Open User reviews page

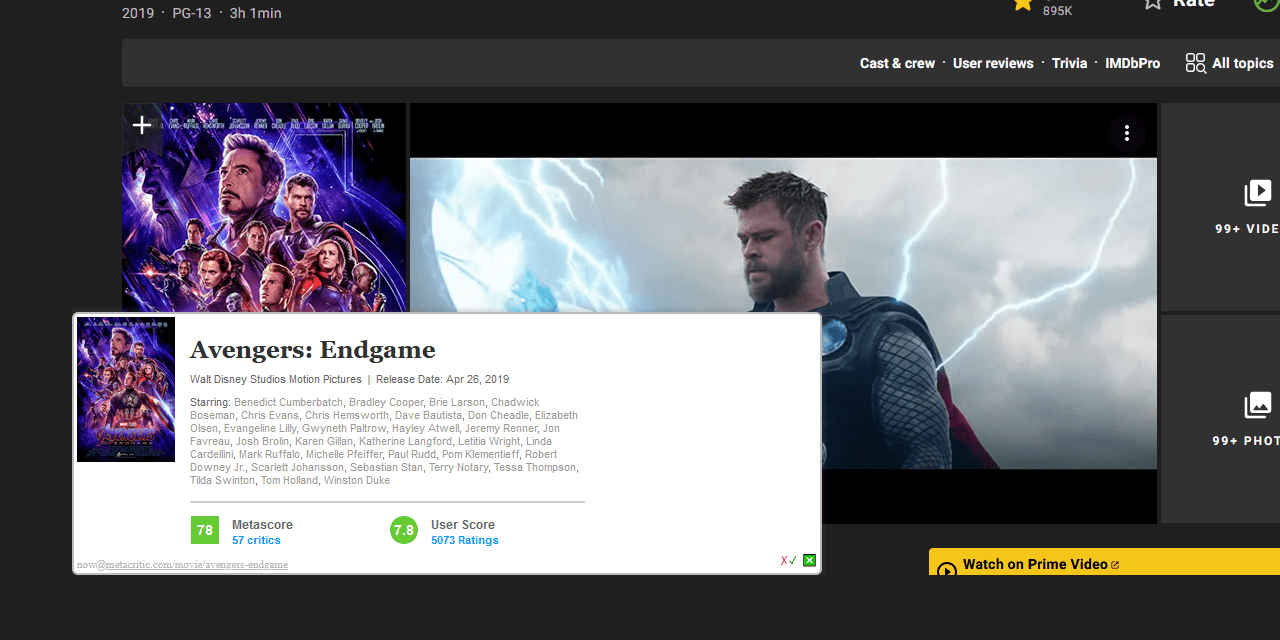[x=993, y=63]
